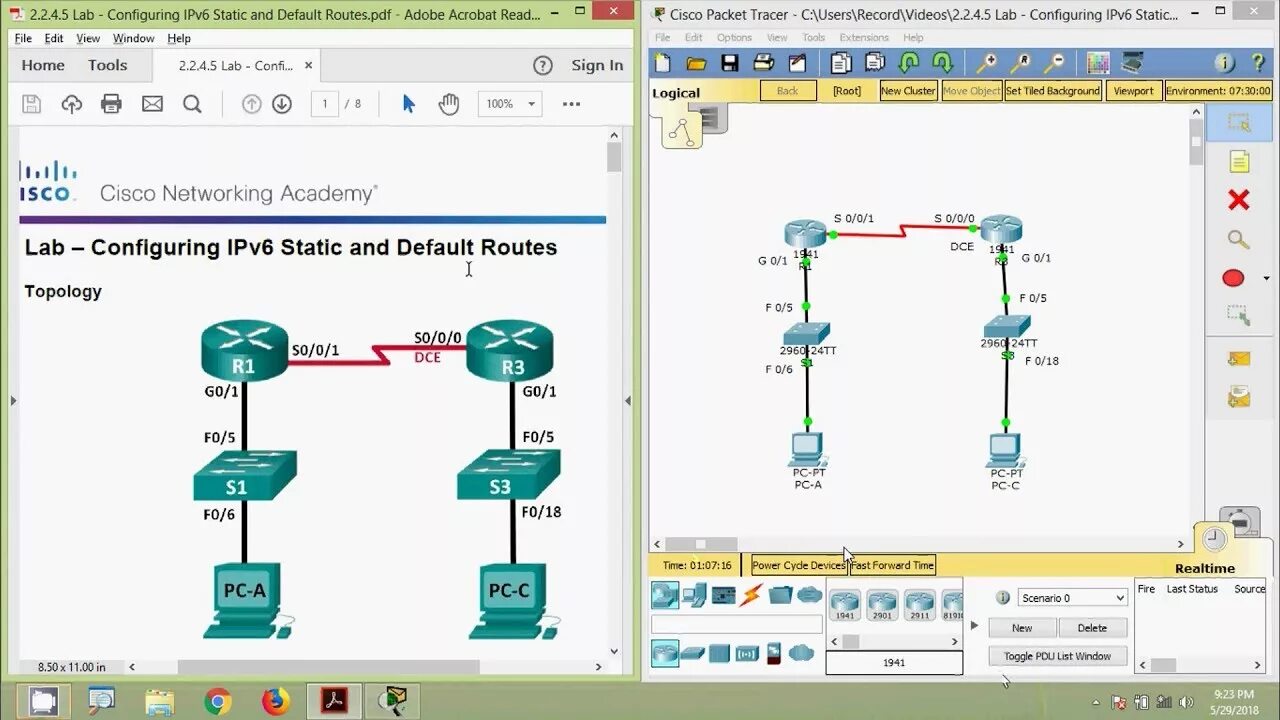This screenshot has height=720, width=1280.
Task: Expand Acrobat right tools pane arrow
Action: (x=627, y=400)
